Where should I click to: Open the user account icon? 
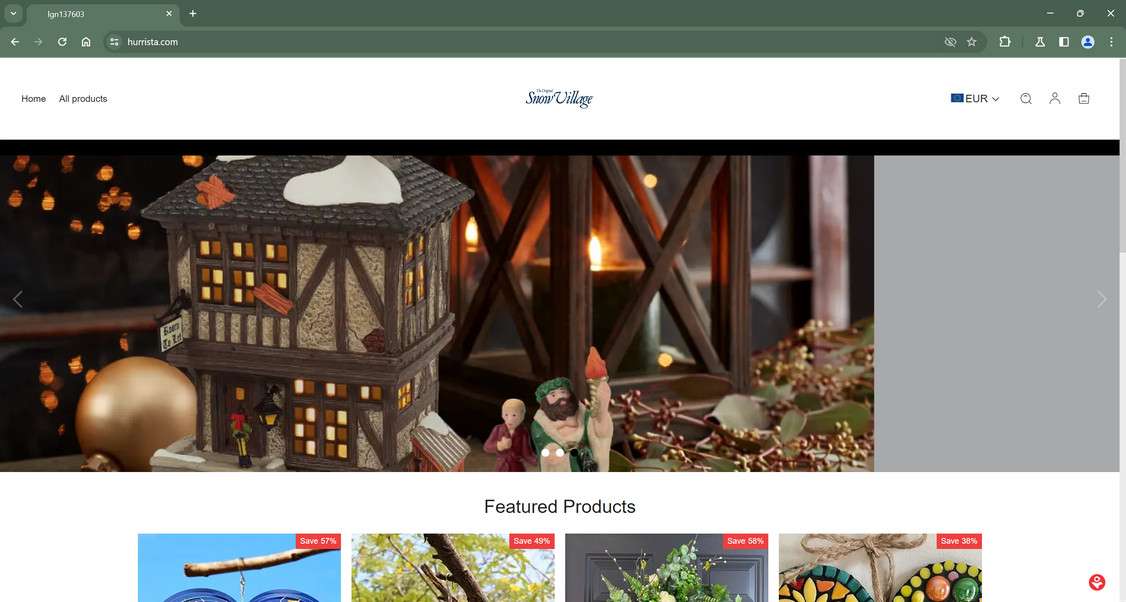1054,98
